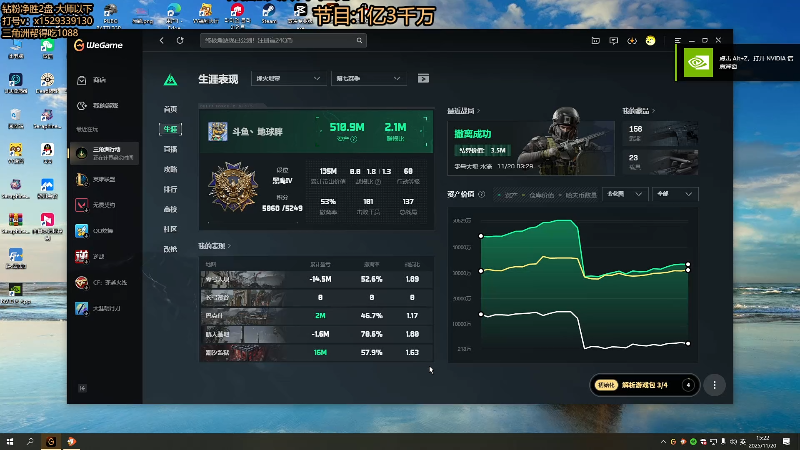Click help icon next to 战损比
800x450 pixels.
tap(378, 182)
